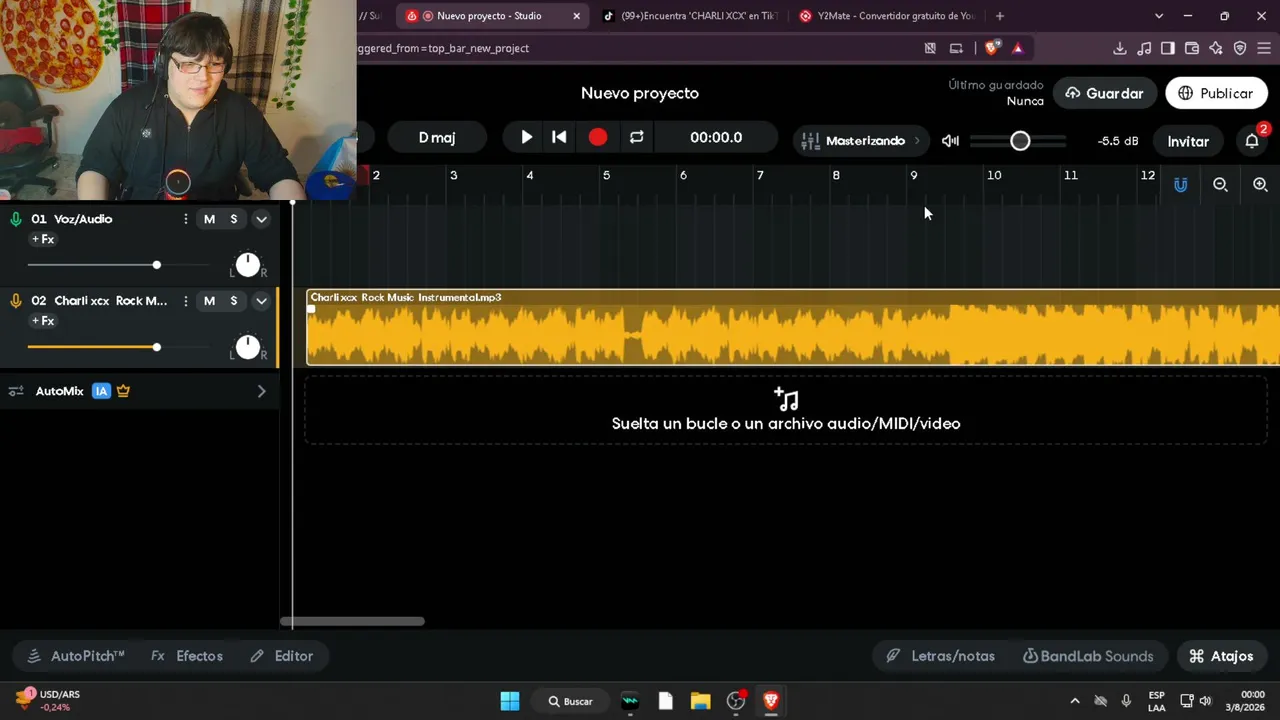The width and height of the screenshot is (1280, 720).
Task: Solo the 01 Voz/Audio track
Action: tap(234, 219)
